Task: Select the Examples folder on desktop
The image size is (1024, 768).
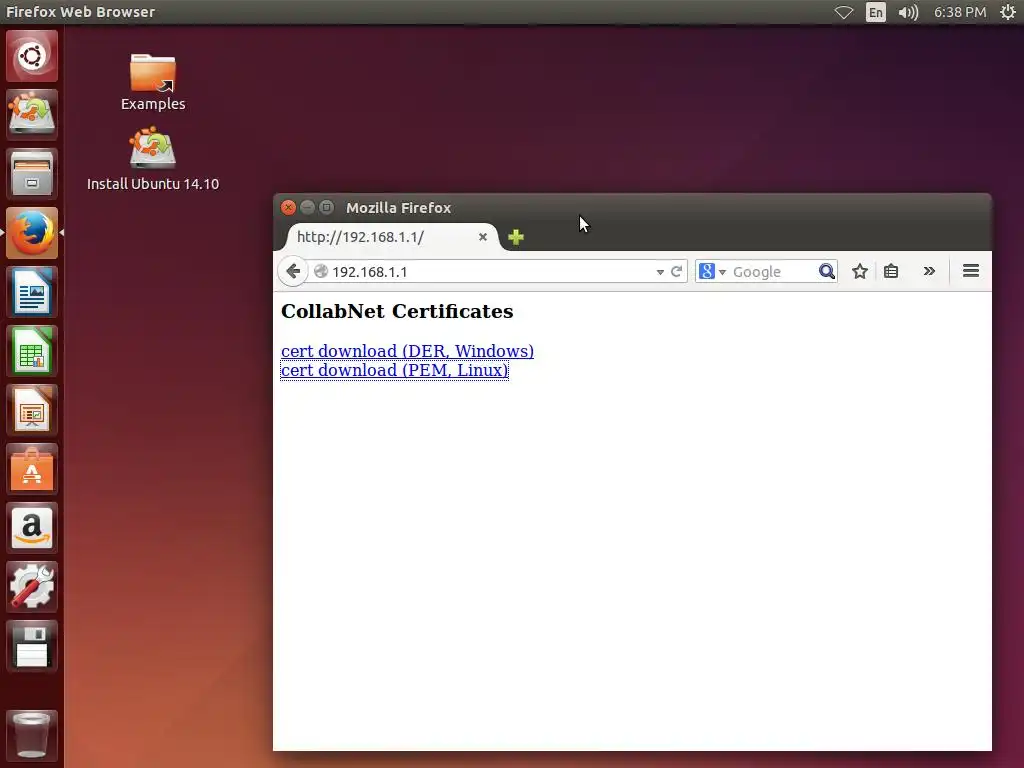Action: [153, 82]
